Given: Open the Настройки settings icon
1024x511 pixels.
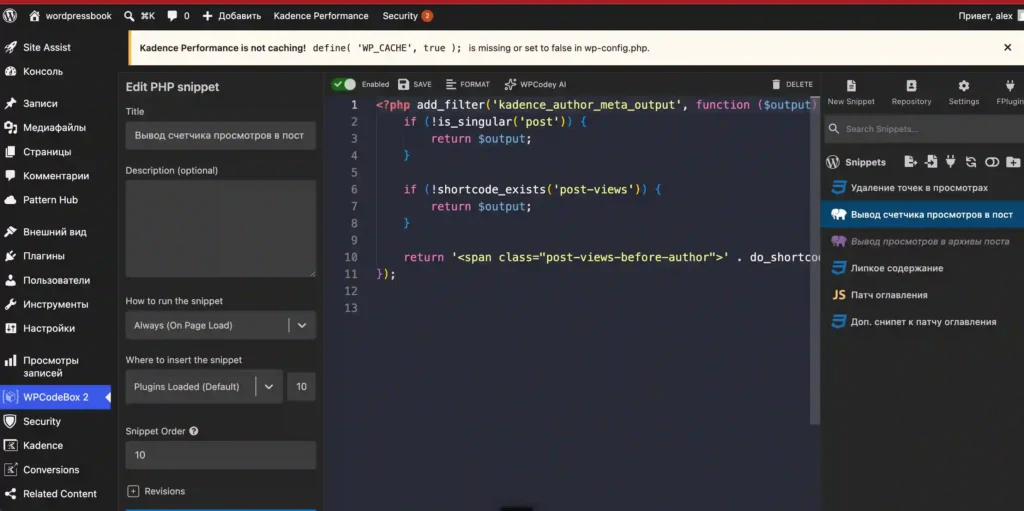Looking at the screenshot, I should [x=10, y=329].
